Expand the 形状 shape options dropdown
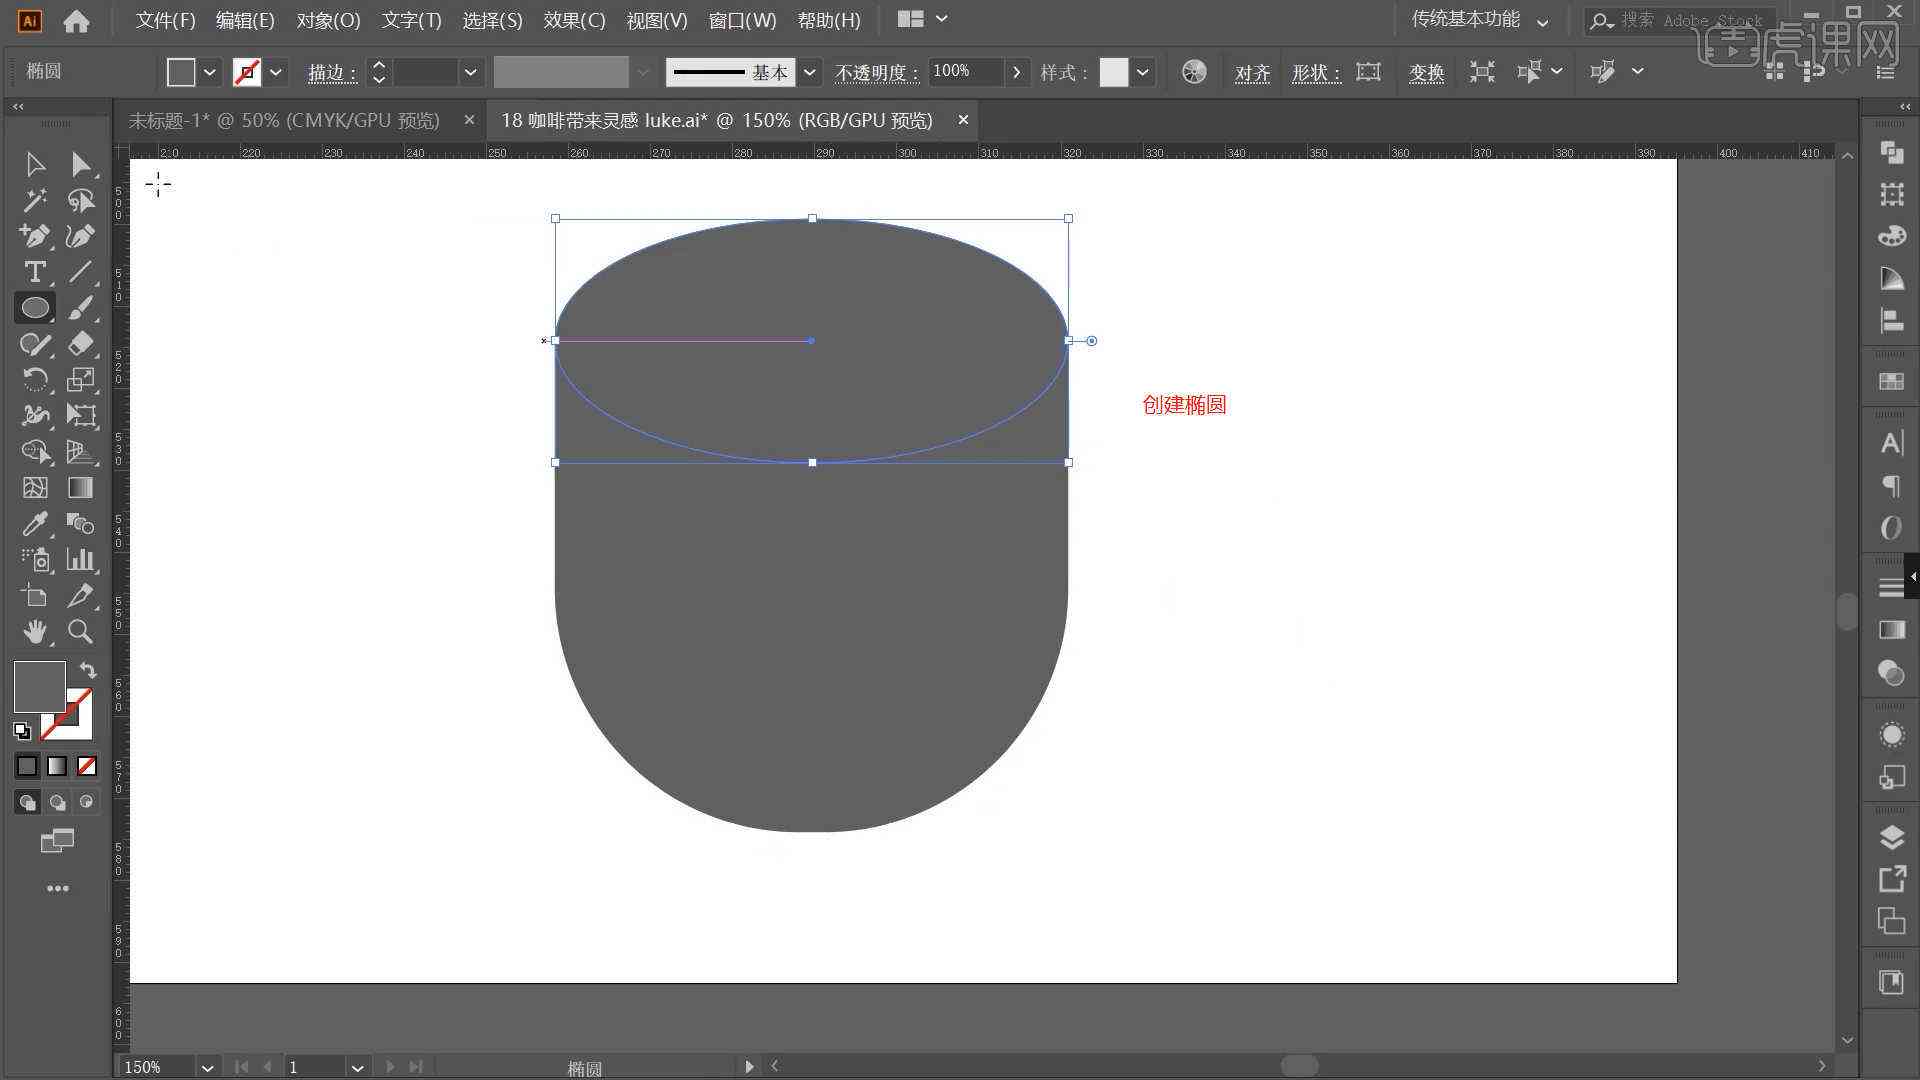 click(x=1369, y=71)
